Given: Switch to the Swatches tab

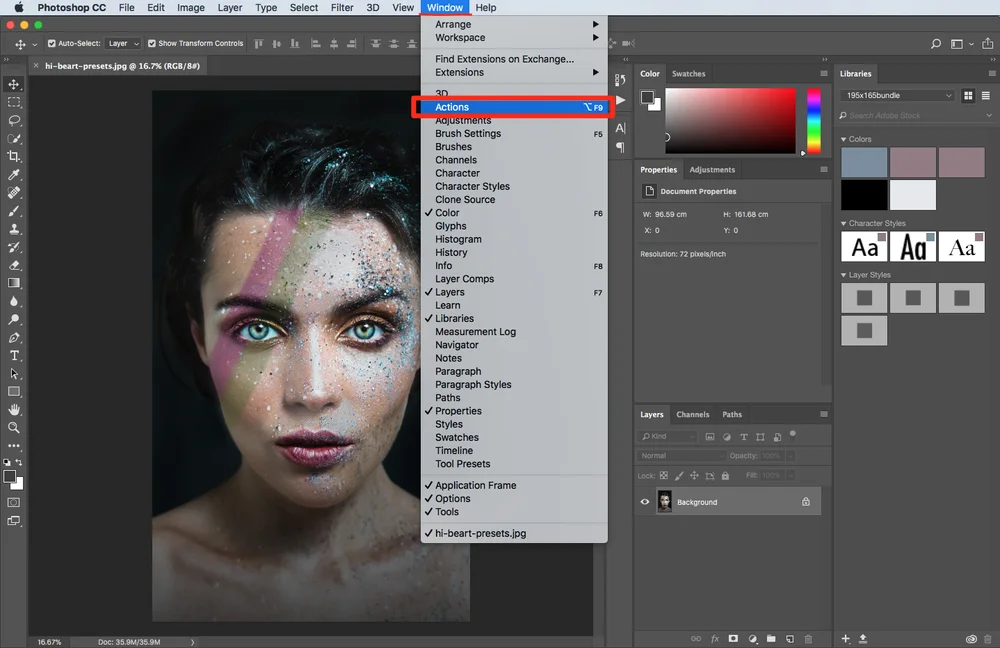Looking at the screenshot, I should [688, 74].
